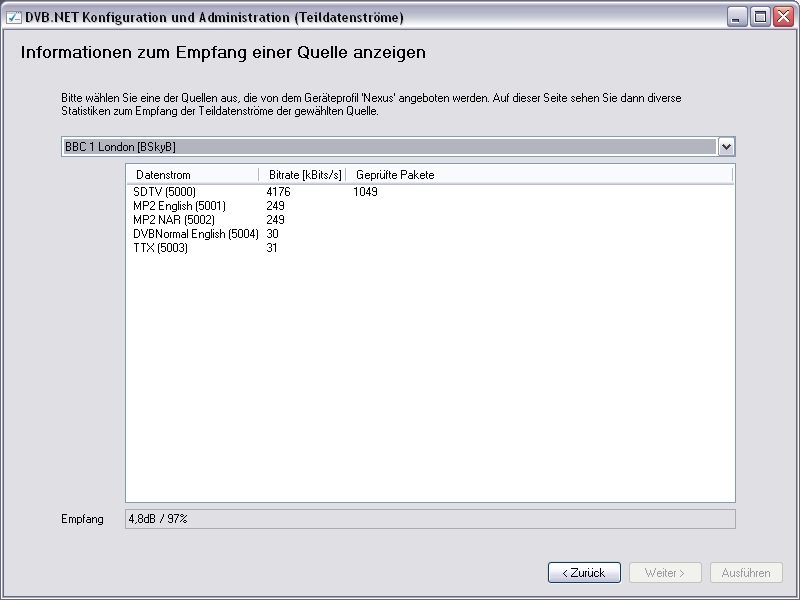Select DVBNormal English (5004) stream entry
Viewport: 800px width, 600px height.
195,234
